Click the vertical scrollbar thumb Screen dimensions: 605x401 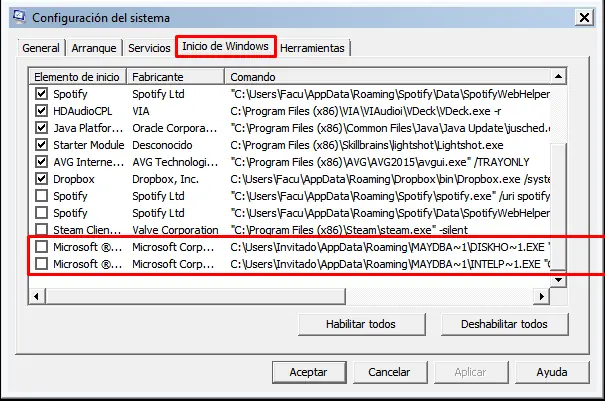tap(558, 207)
